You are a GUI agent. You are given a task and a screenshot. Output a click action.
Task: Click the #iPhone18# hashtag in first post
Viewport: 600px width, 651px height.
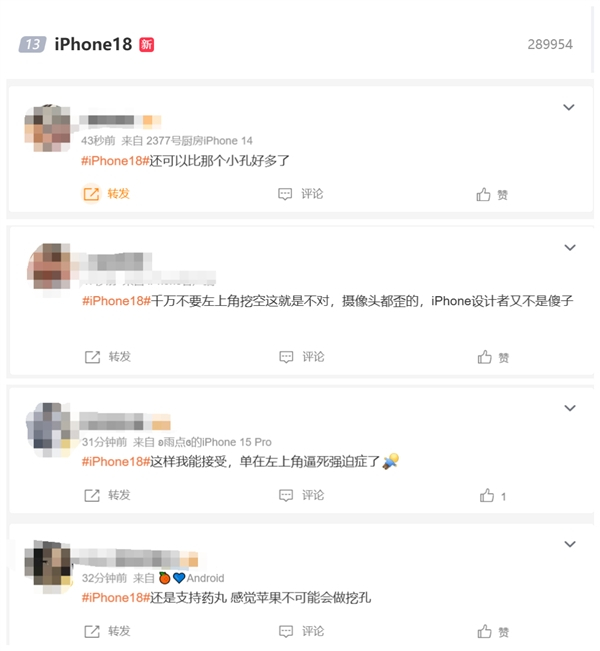click(x=115, y=161)
